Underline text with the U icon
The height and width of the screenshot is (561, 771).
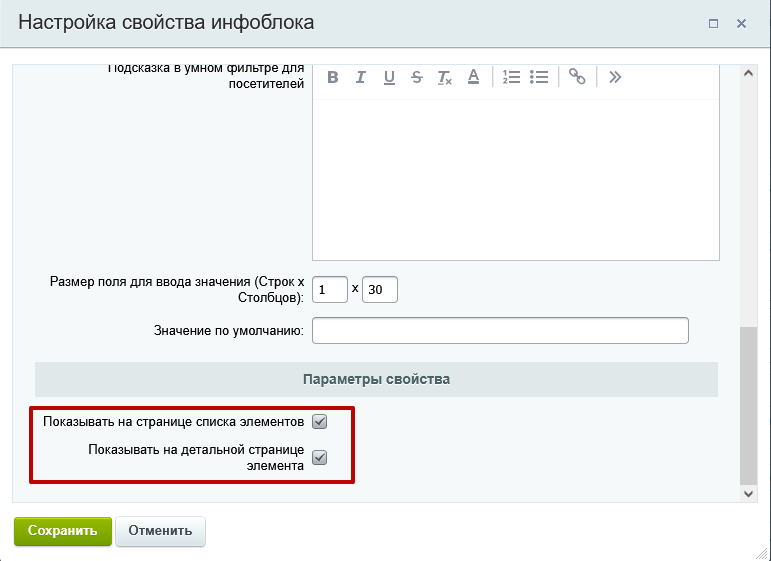(x=389, y=77)
